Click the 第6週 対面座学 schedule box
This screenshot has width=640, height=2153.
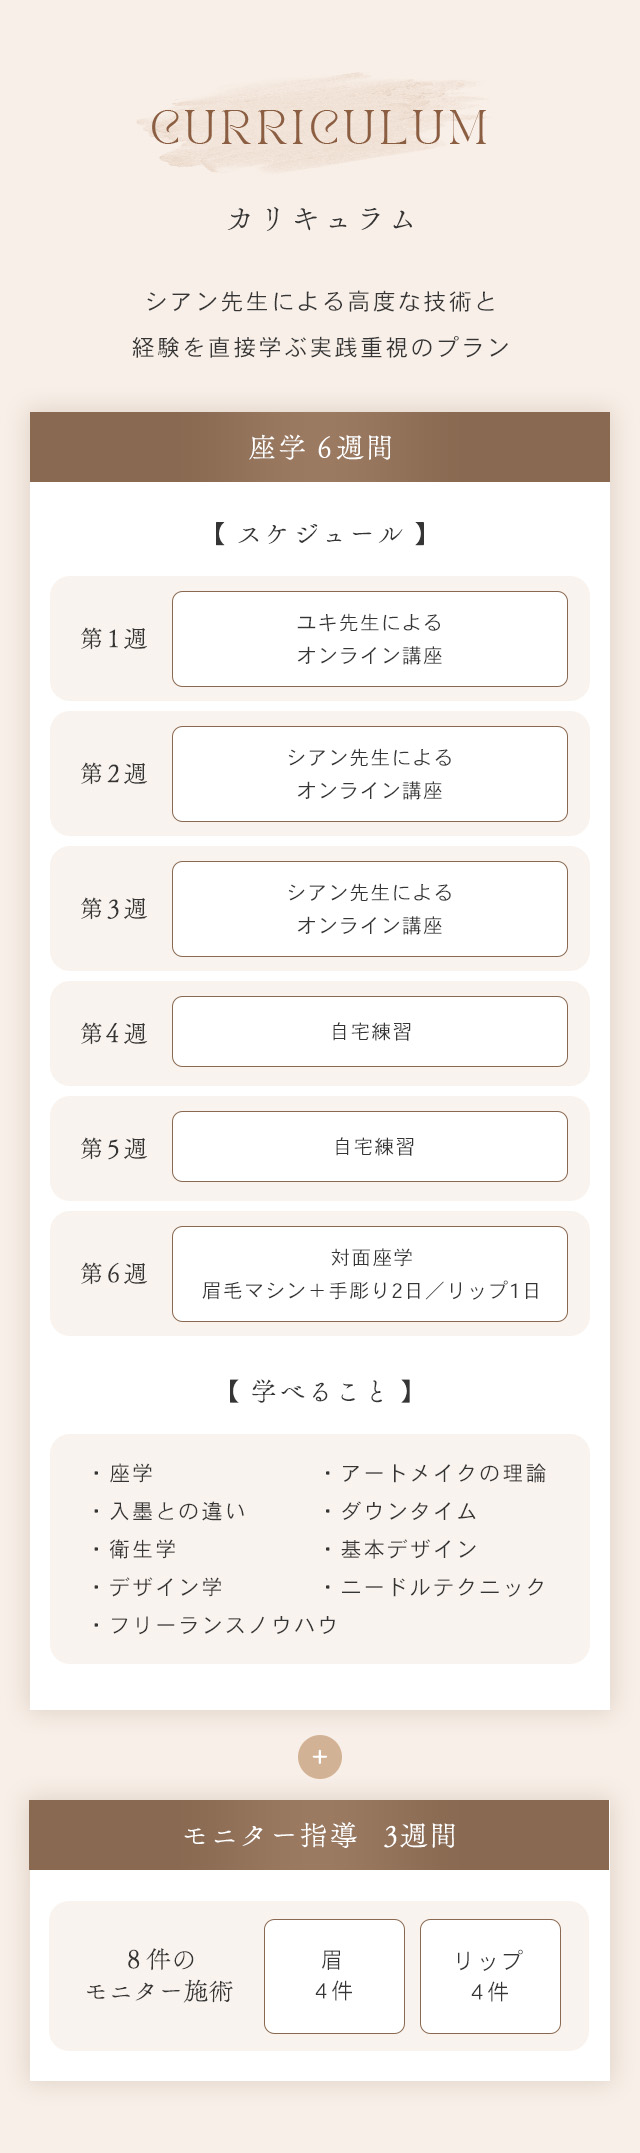point(369,1274)
